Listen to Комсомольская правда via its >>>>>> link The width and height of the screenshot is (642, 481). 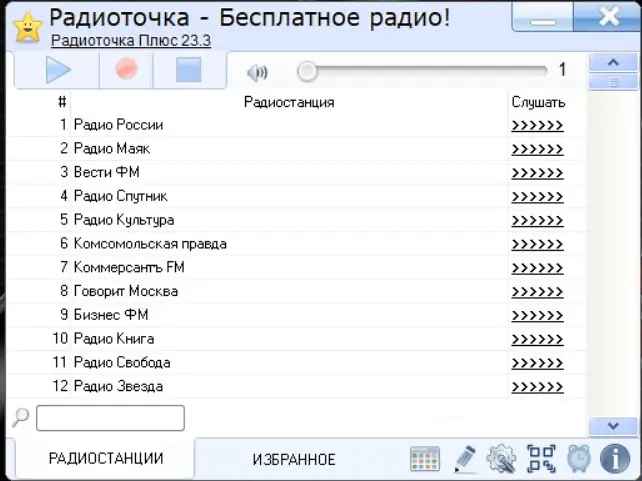pos(537,244)
